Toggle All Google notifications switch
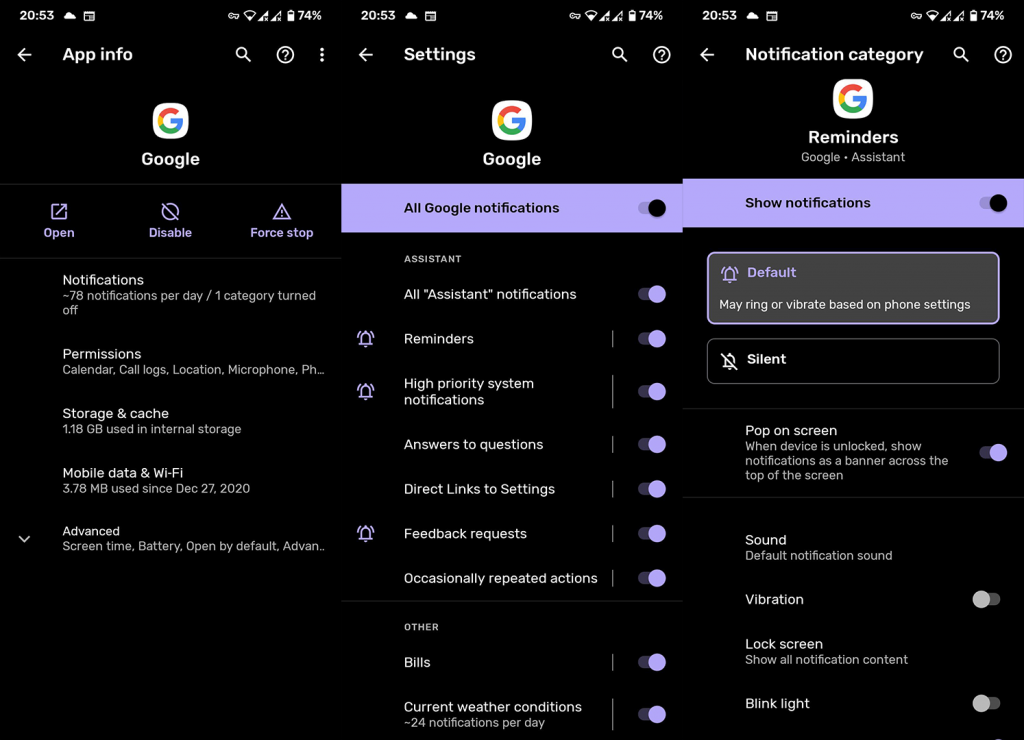Image resolution: width=1024 pixels, height=740 pixels. [x=652, y=208]
